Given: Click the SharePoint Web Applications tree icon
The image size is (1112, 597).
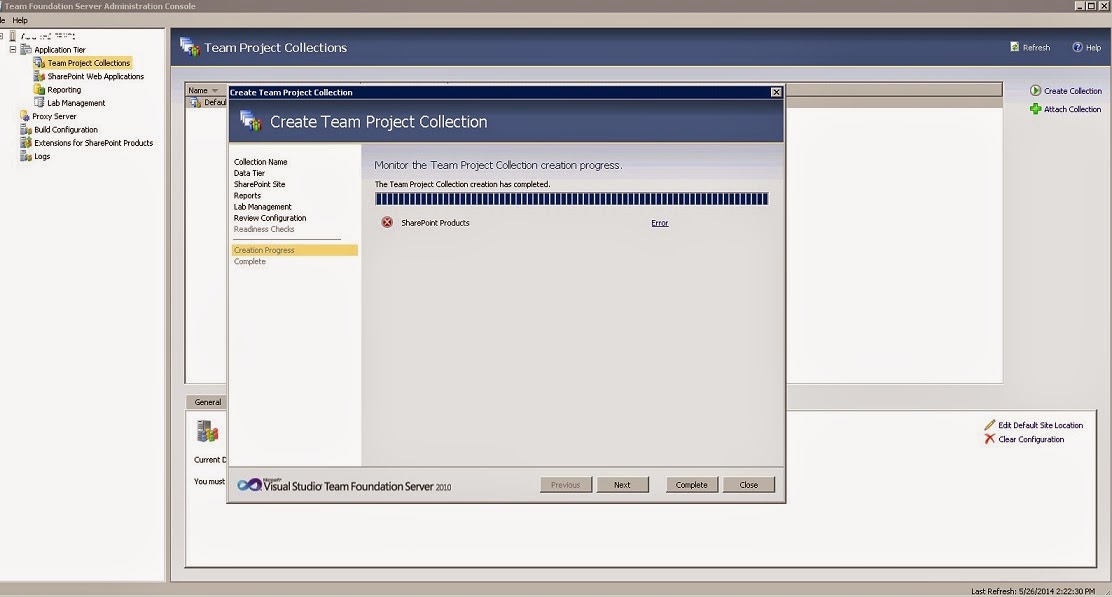Looking at the screenshot, I should (39, 77).
